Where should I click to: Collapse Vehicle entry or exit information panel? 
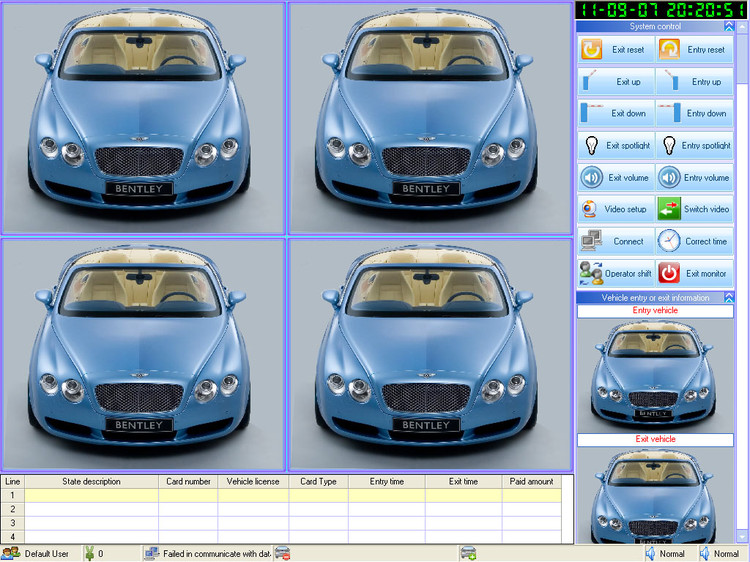[x=728, y=298]
